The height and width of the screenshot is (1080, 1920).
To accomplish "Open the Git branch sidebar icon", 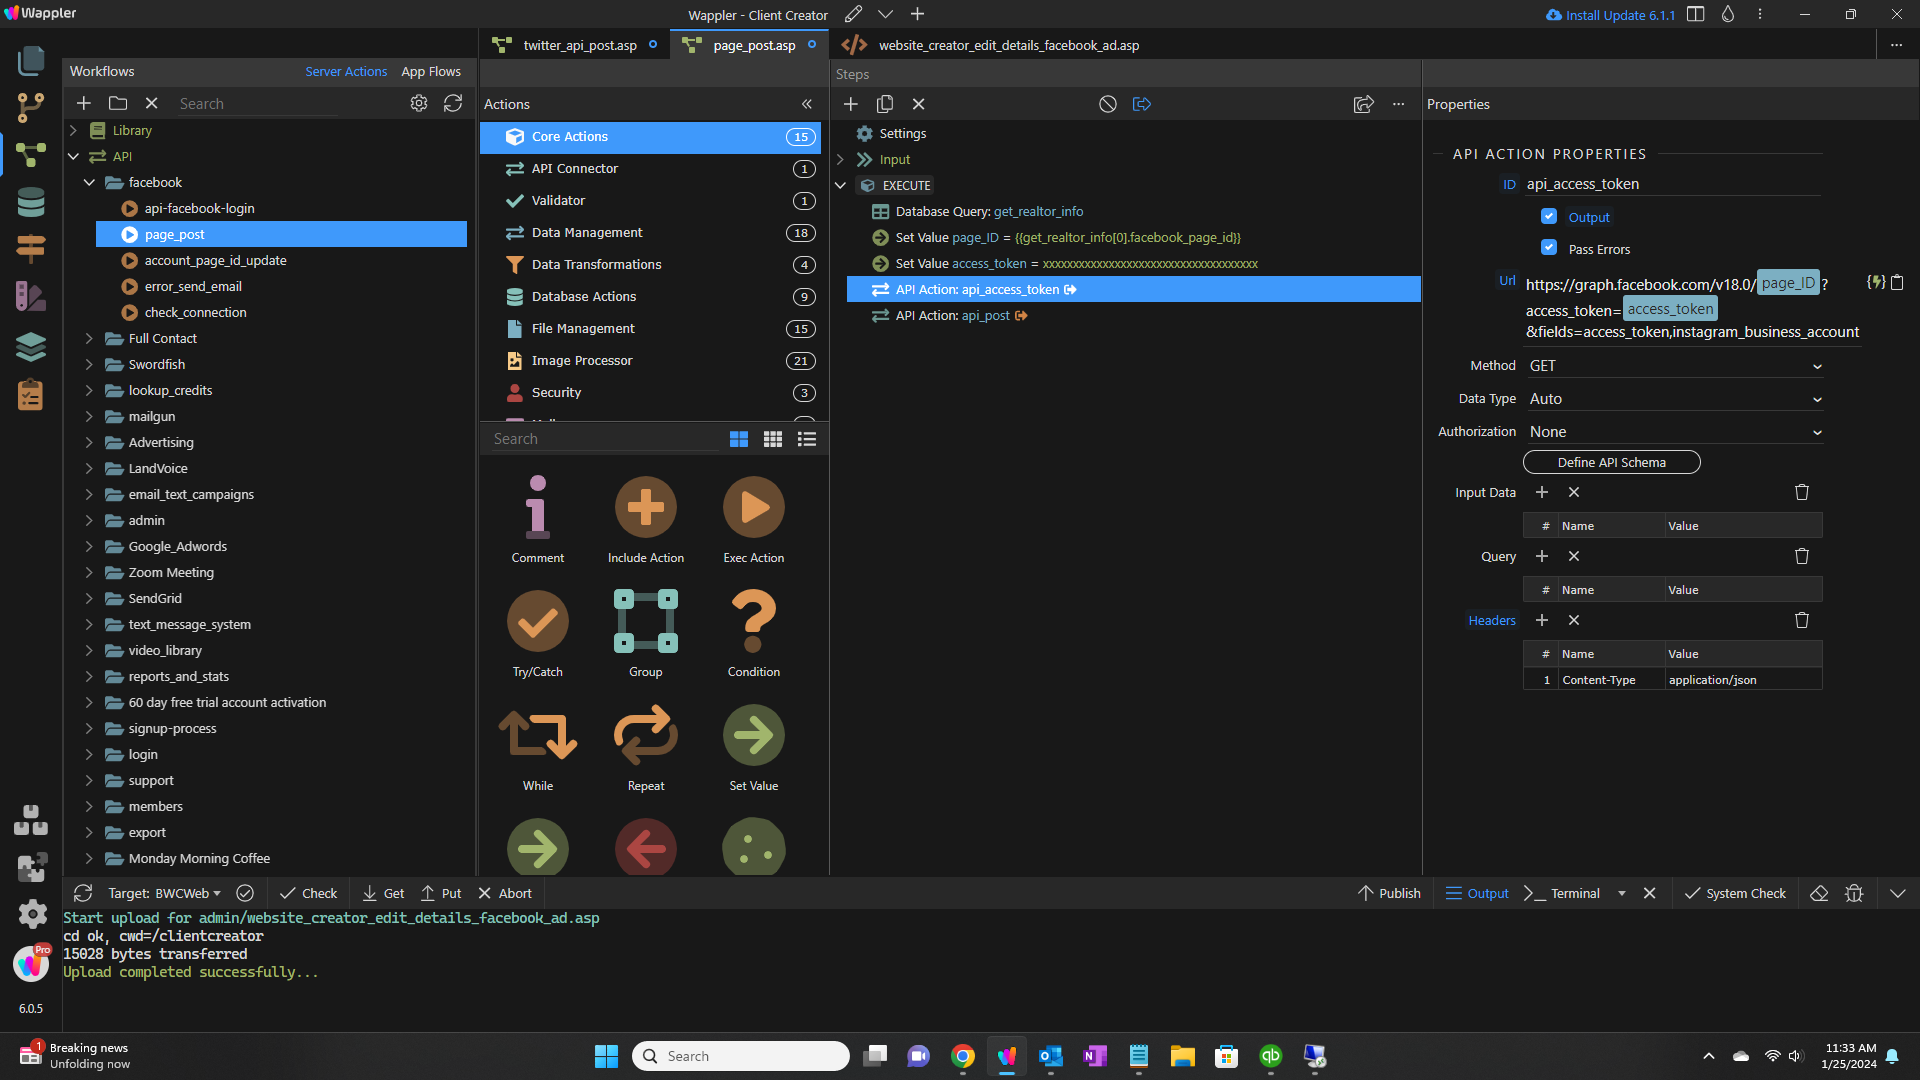I will [31, 107].
